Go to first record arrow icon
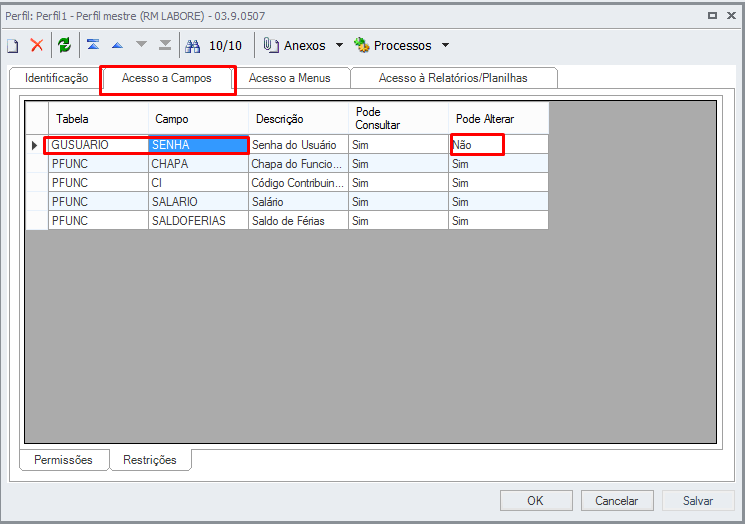This screenshot has height=526, width=745. click(x=93, y=45)
